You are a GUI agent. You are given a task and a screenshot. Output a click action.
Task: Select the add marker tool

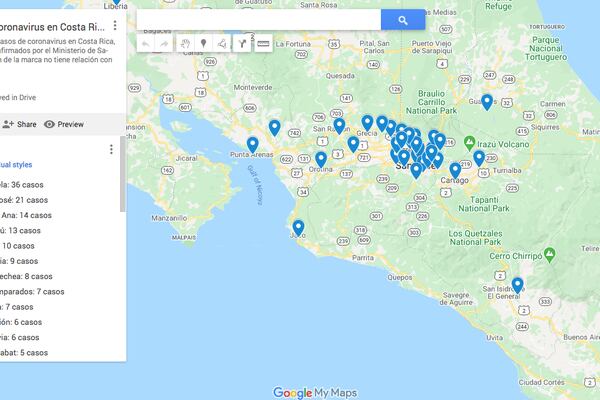pyautogui.click(x=204, y=44)
